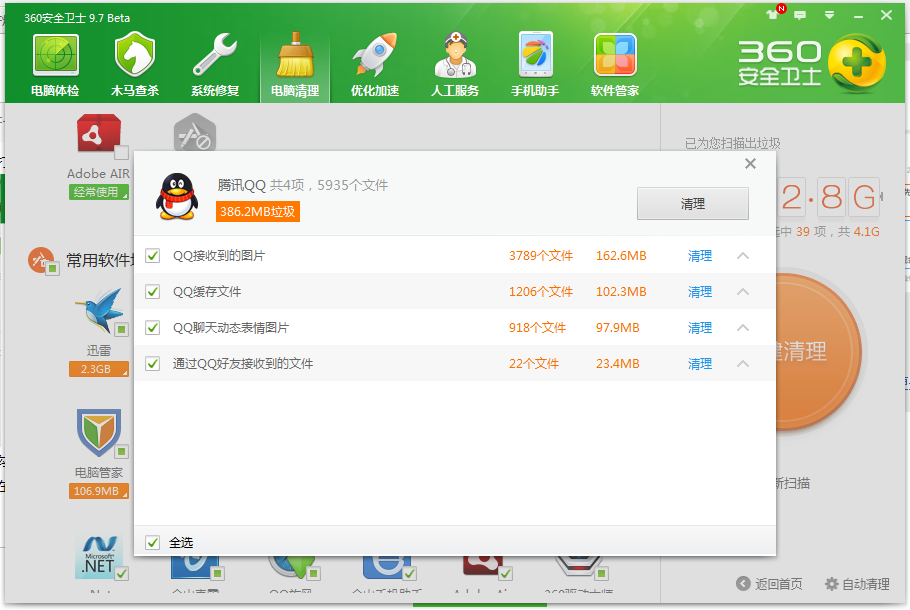Expand the QQ接收到的图片 row chevron

[743, 255]
